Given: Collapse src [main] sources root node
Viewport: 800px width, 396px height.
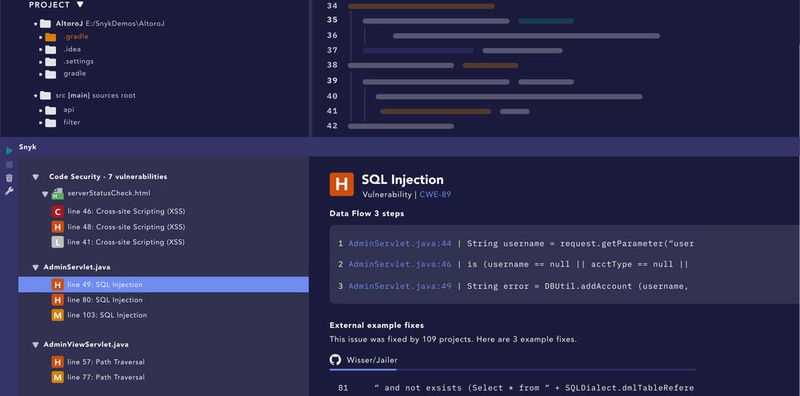Looking at the screenshot, I should click(36, 96).
